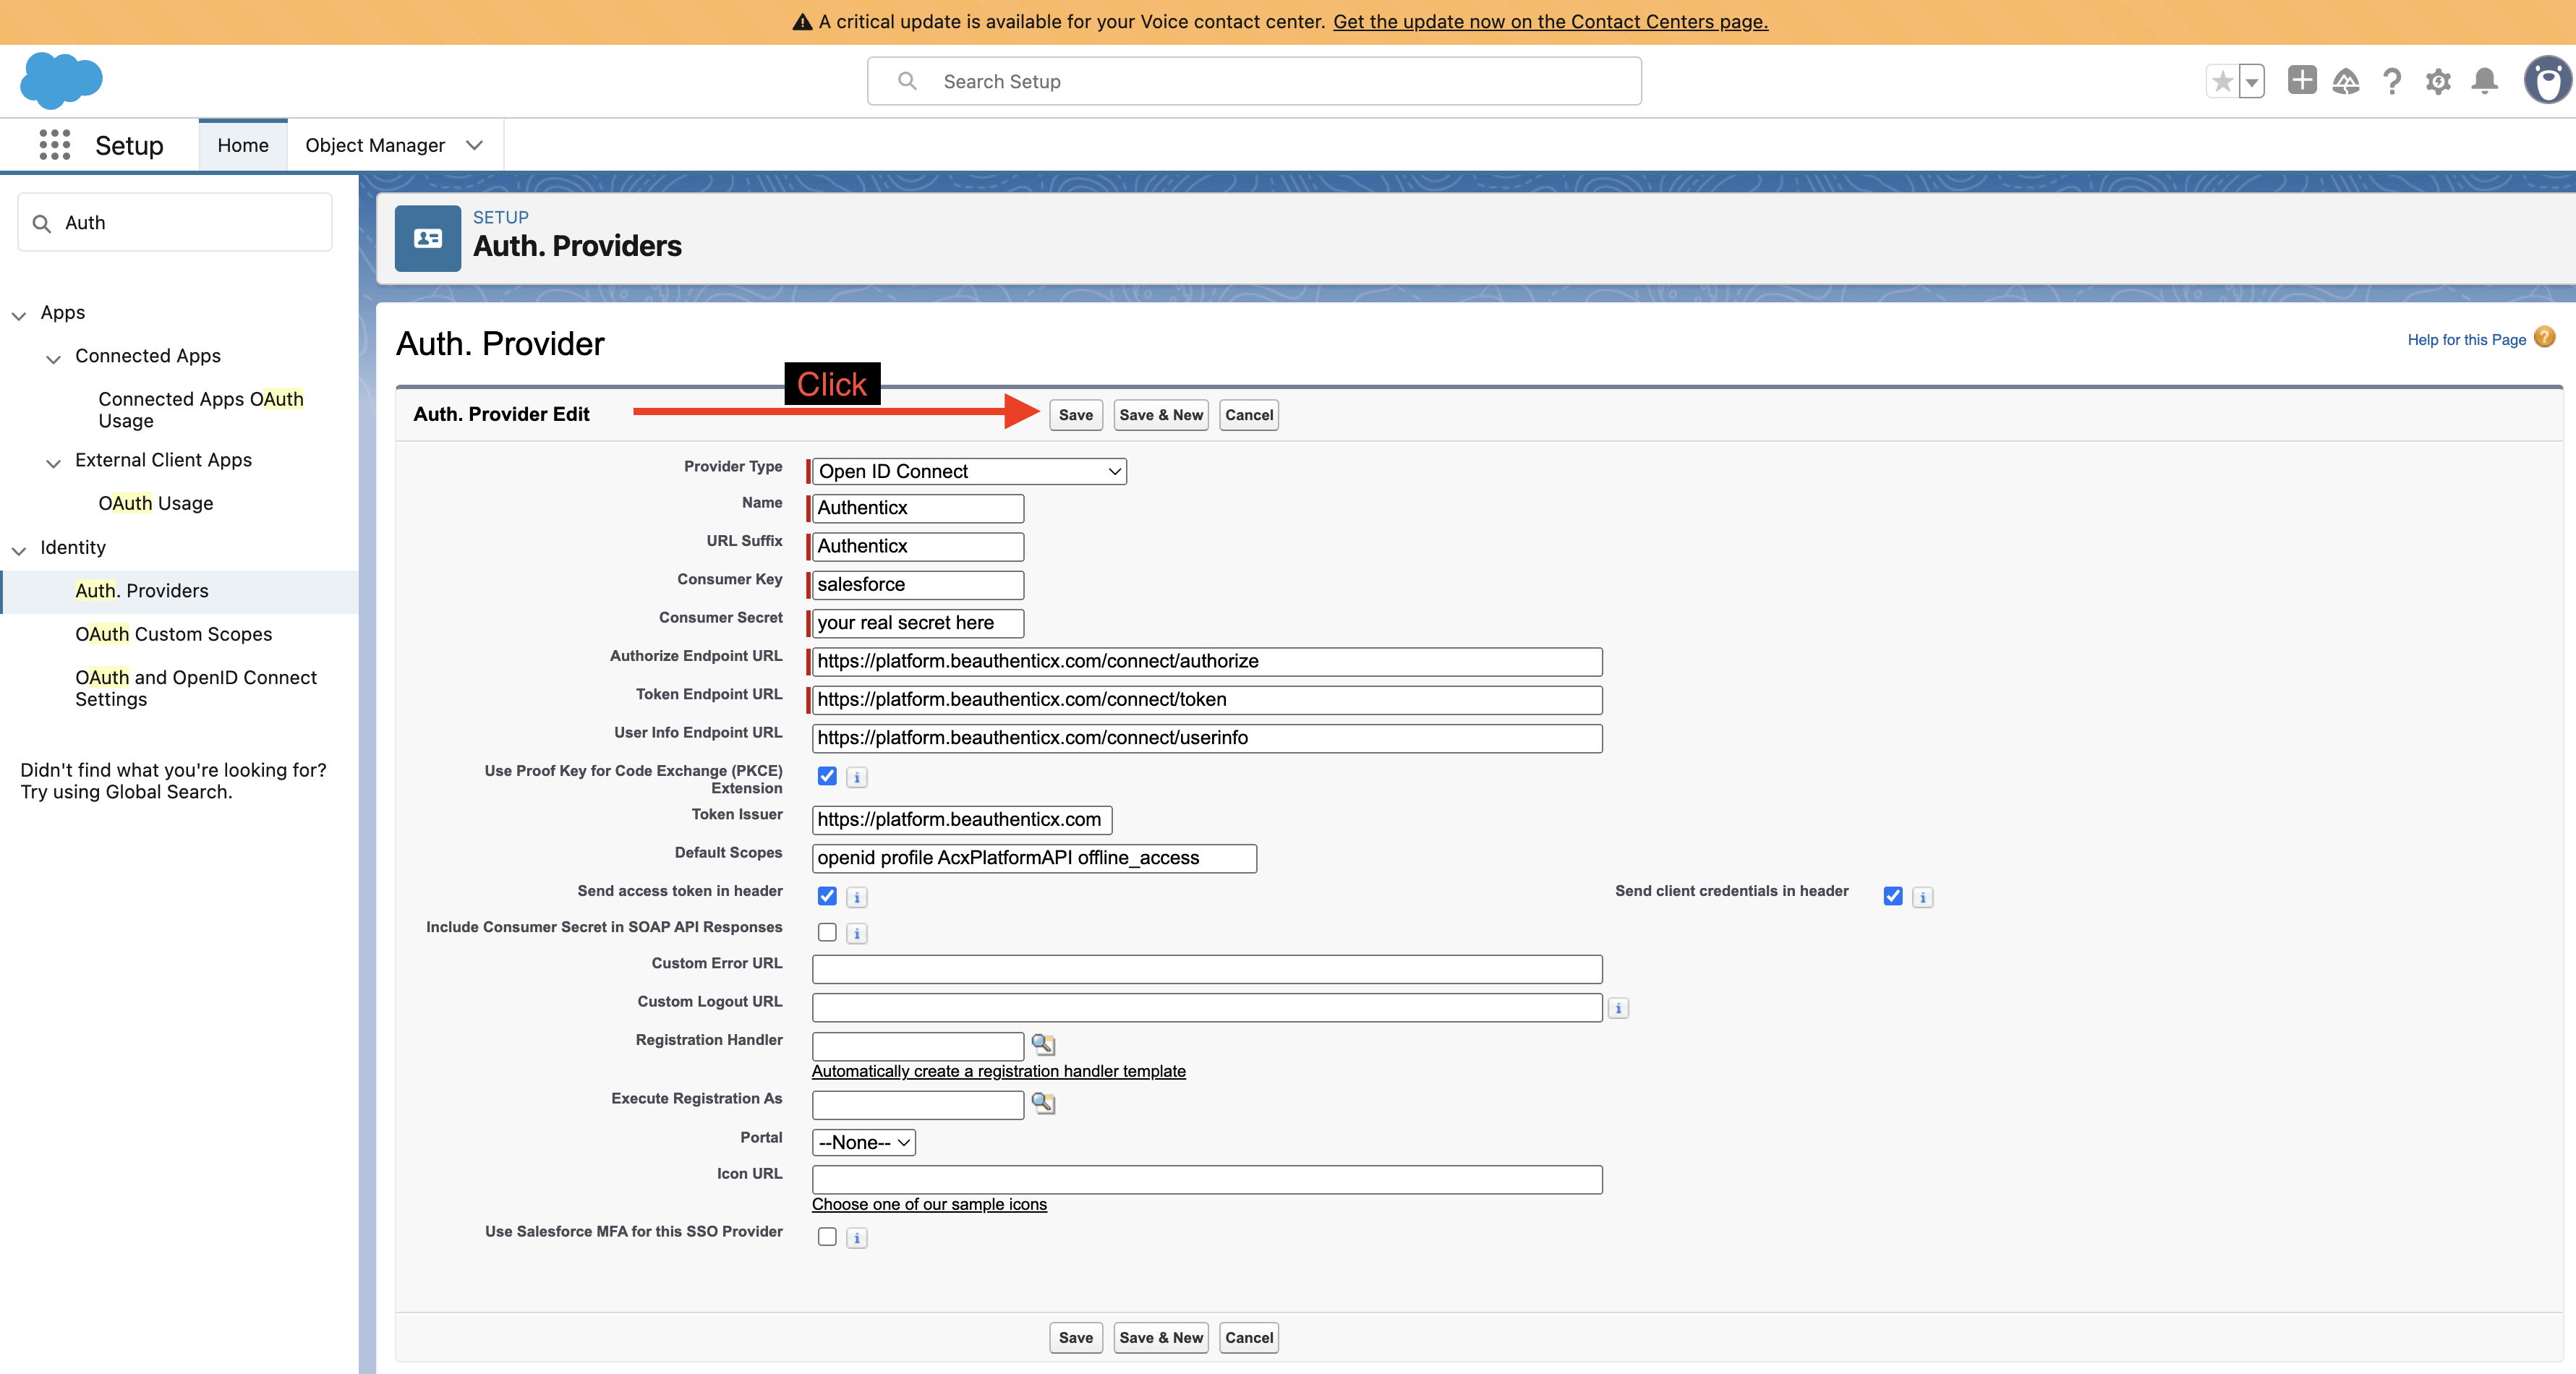The image size is (2576, 1374).
Task: Click the bottom Save & New button
Action: pos(1161,1338)
